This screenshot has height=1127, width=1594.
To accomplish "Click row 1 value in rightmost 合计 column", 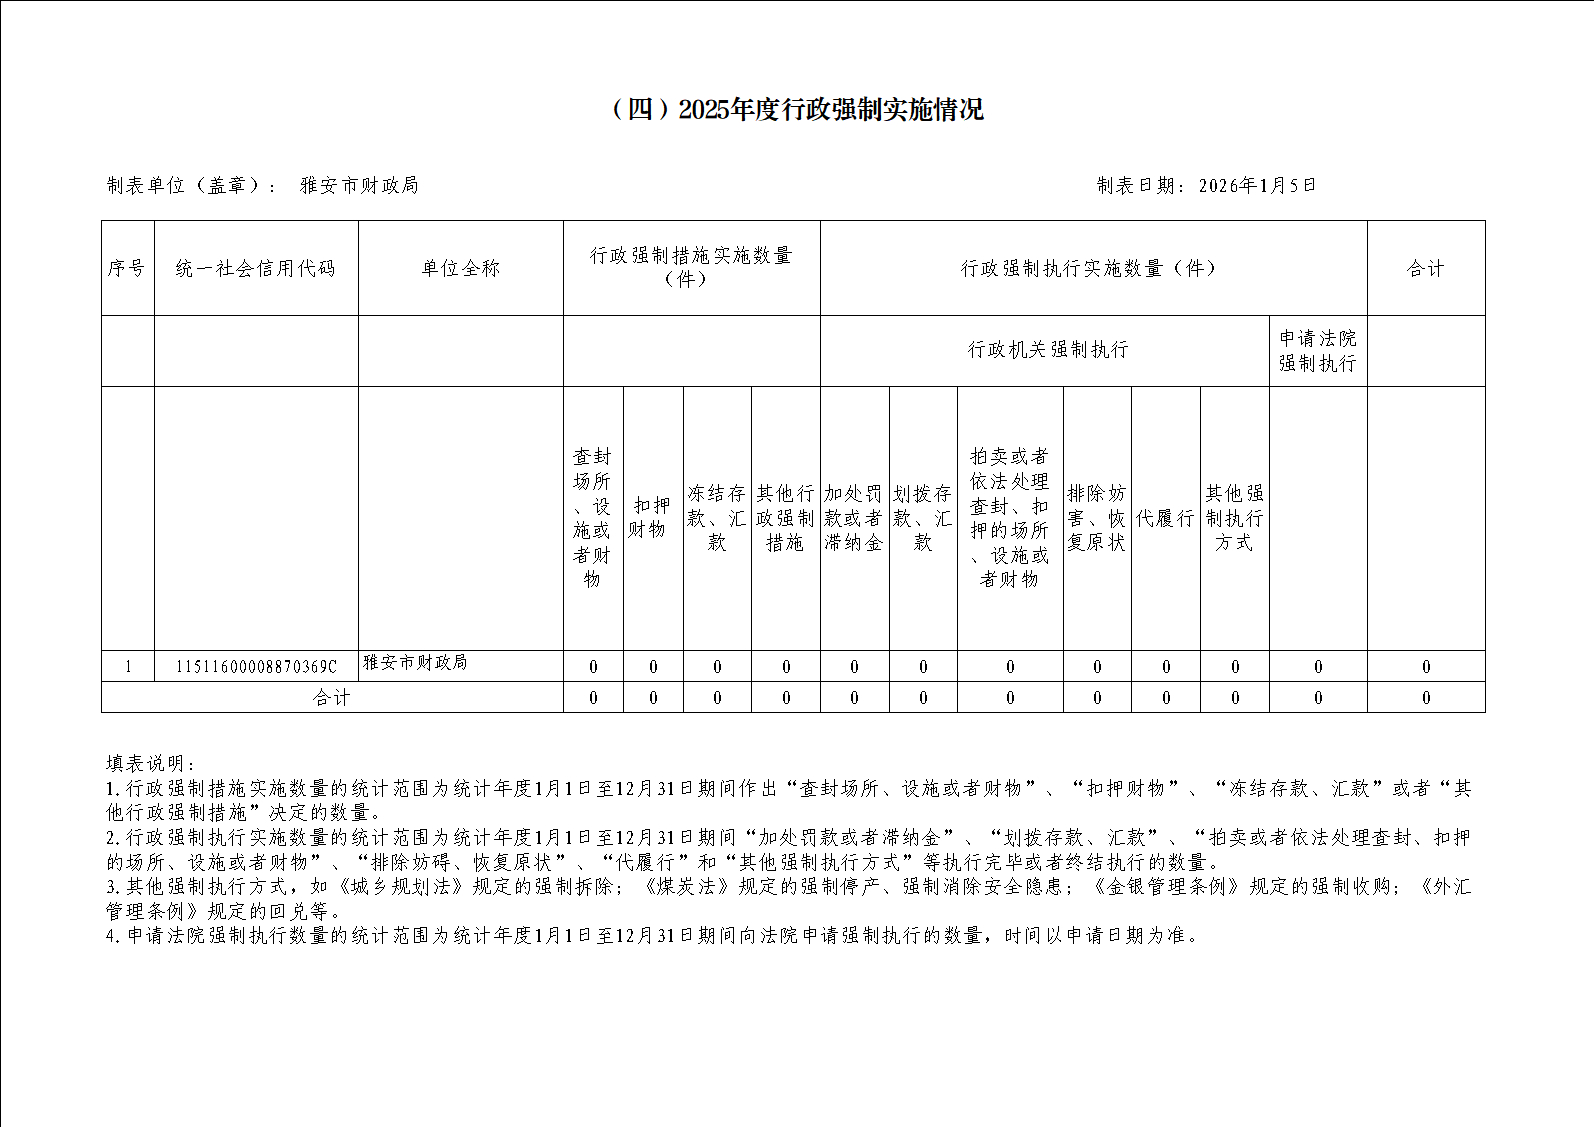I will point(1426,667).
